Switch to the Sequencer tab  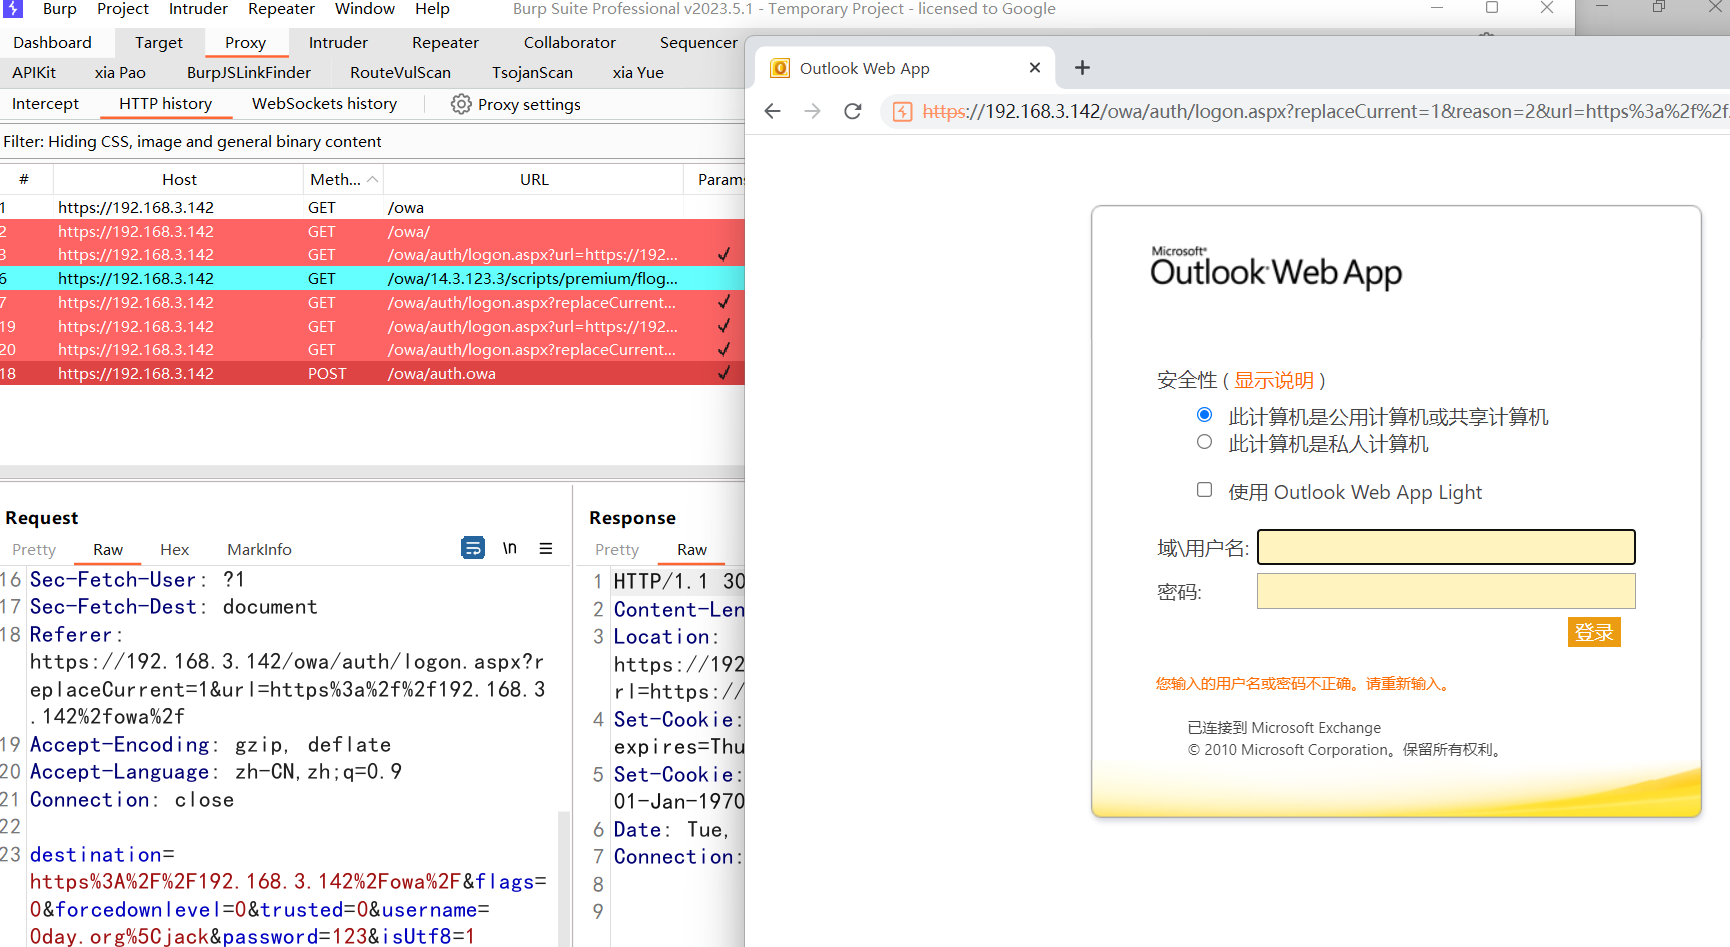pyautogui.click(x=698, y=43)
